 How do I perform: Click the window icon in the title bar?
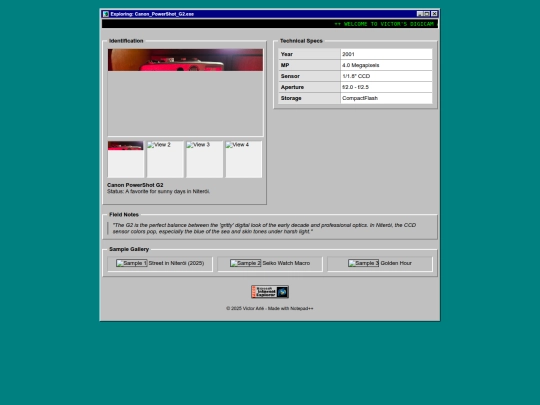[106, 14]
